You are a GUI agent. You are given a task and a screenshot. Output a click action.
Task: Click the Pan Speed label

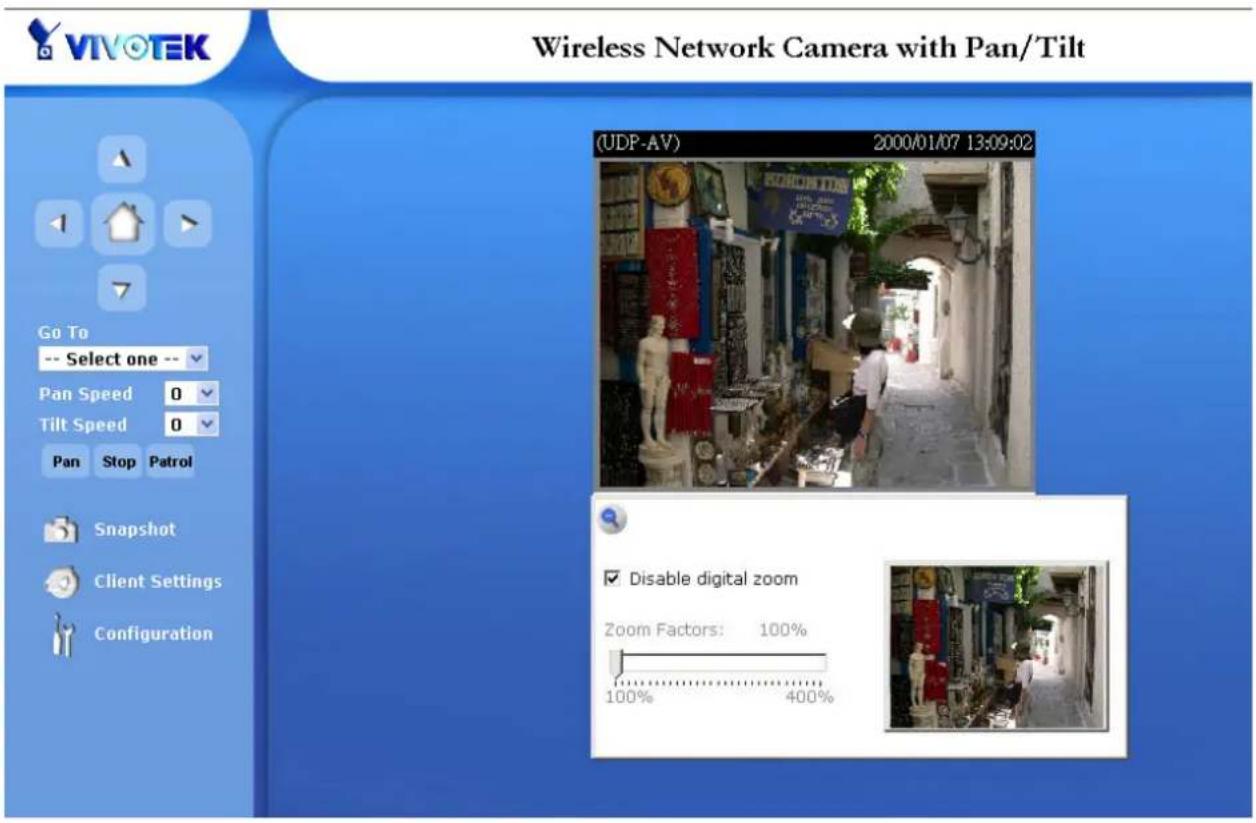click(x=84, y=394)
